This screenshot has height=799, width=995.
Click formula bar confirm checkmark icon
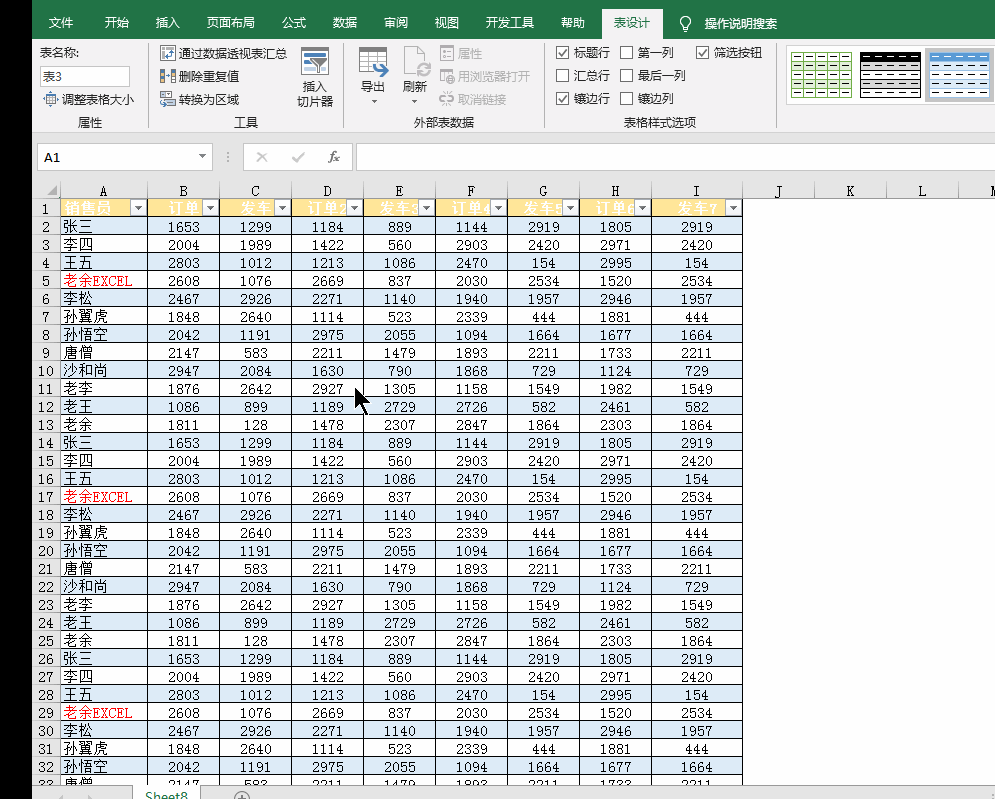298,157
